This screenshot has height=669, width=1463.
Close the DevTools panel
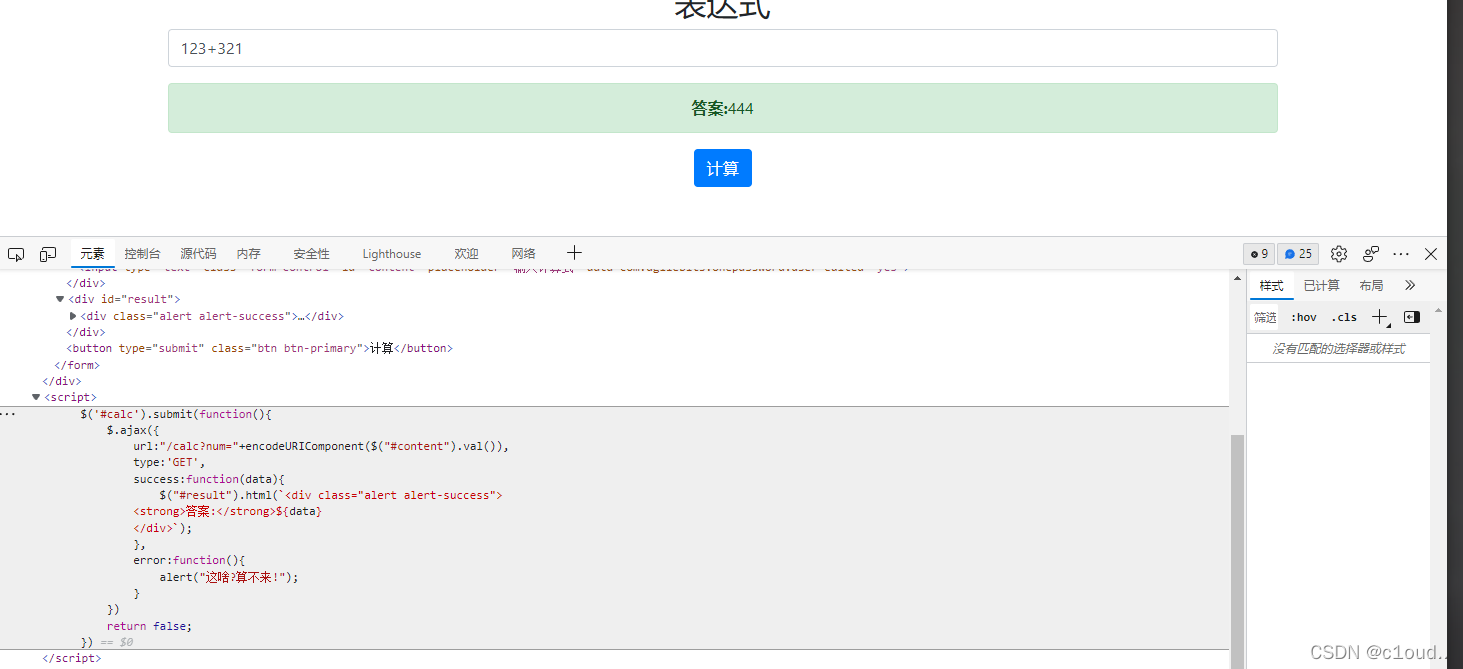click(1431, 254)
